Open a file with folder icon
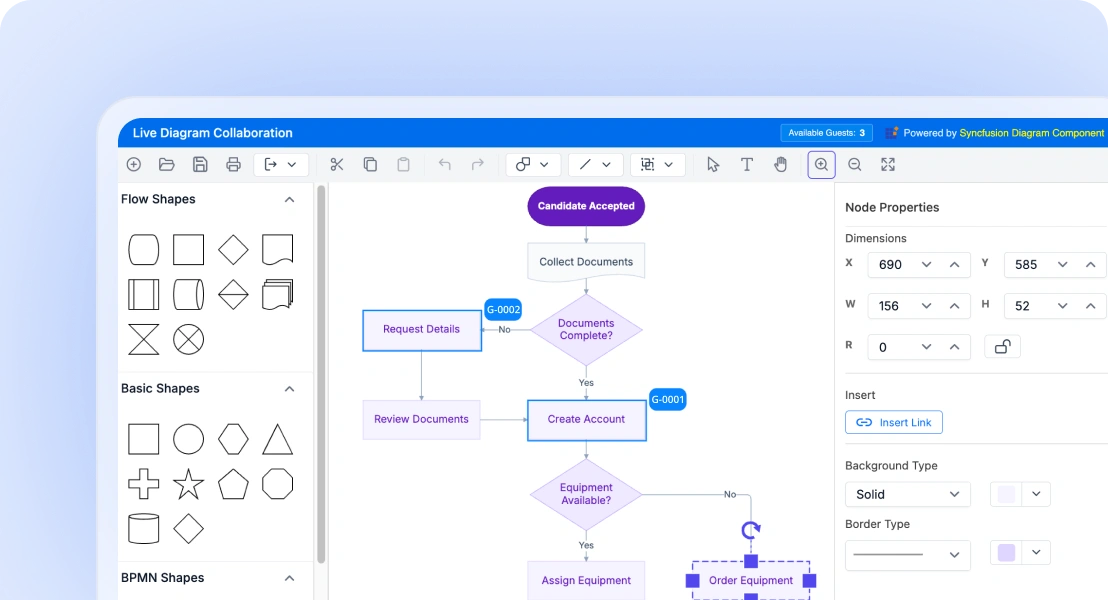 tap(167, 165)
